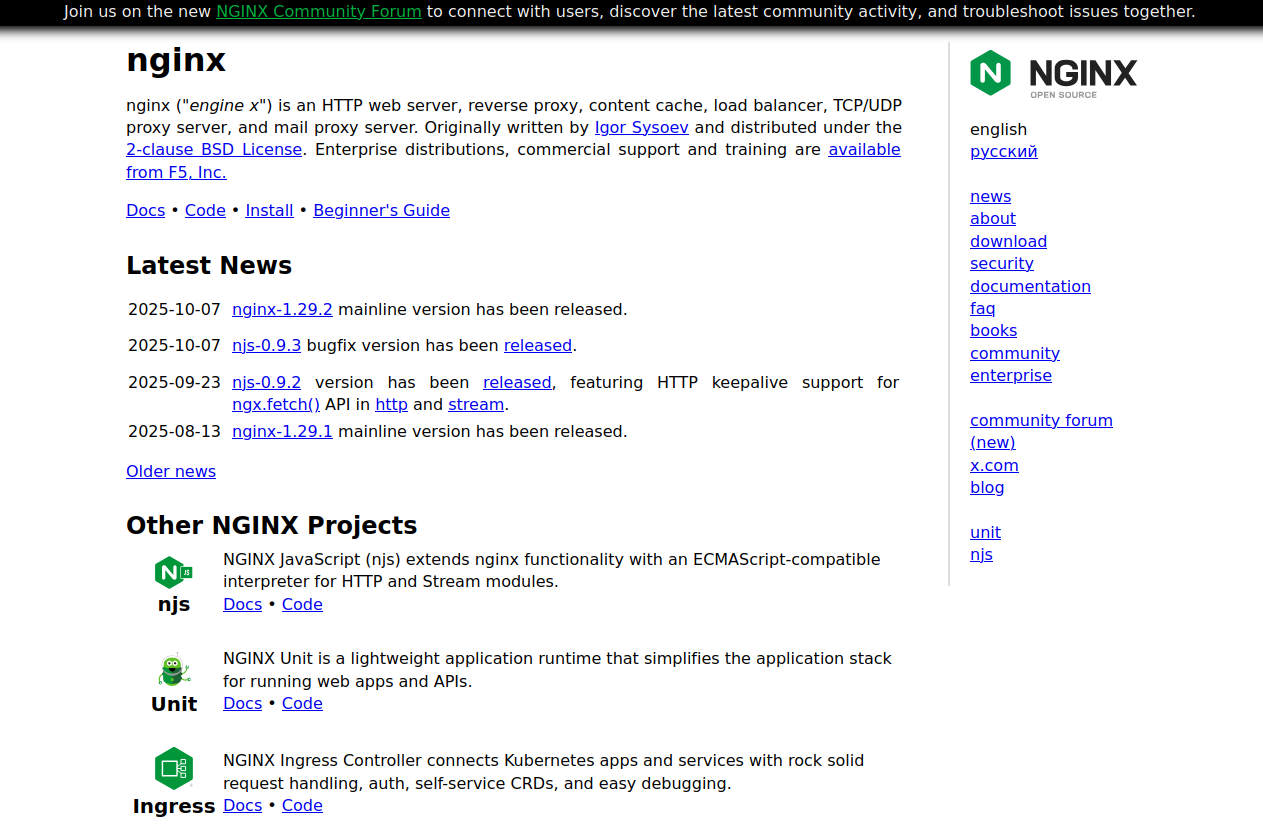Click the 2-clause BSD License link
The width and height of the screenshot is (1263, 827).
pos(214,149)
